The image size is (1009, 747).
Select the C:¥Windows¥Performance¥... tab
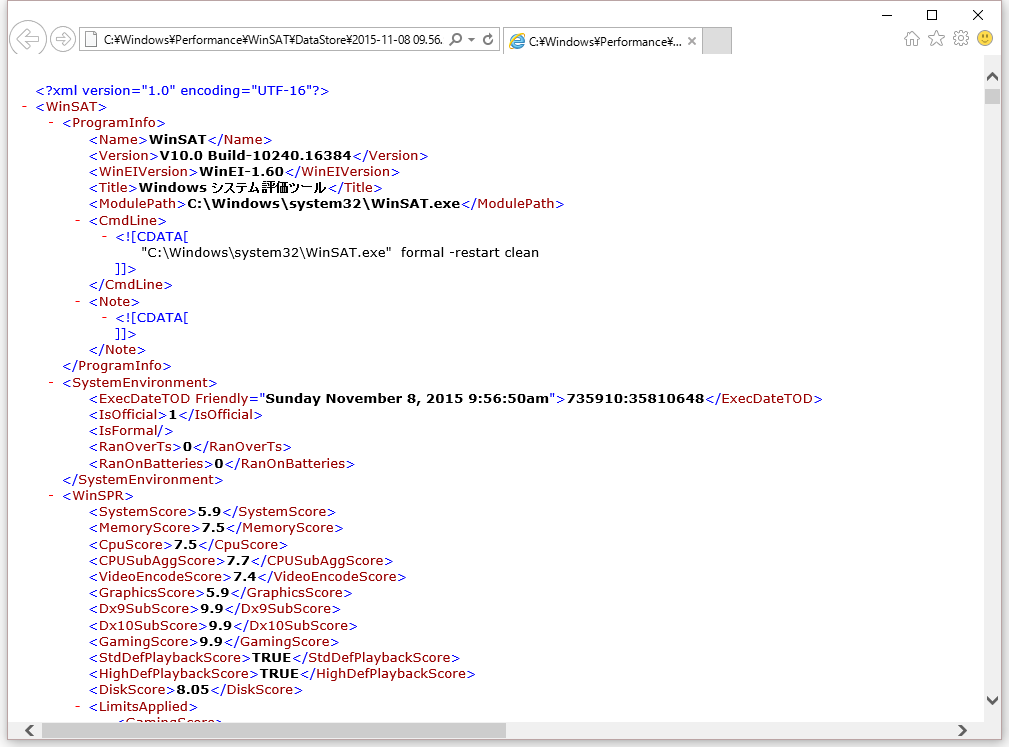[602, 41]
